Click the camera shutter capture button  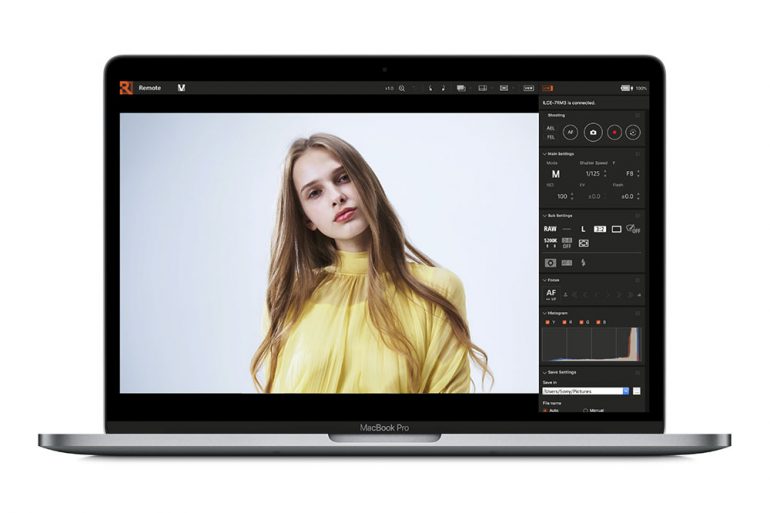tap(592, 132)
